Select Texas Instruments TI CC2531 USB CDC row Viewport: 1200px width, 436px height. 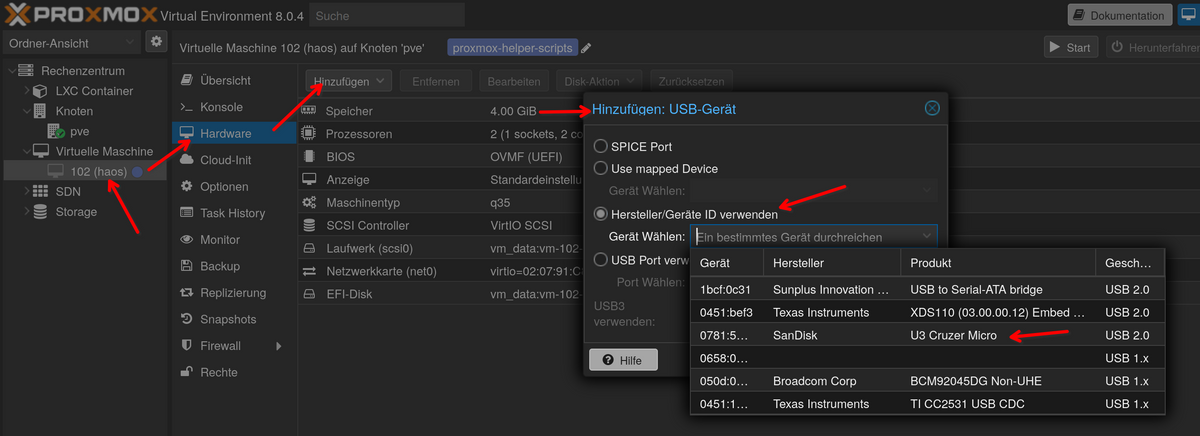927,404
